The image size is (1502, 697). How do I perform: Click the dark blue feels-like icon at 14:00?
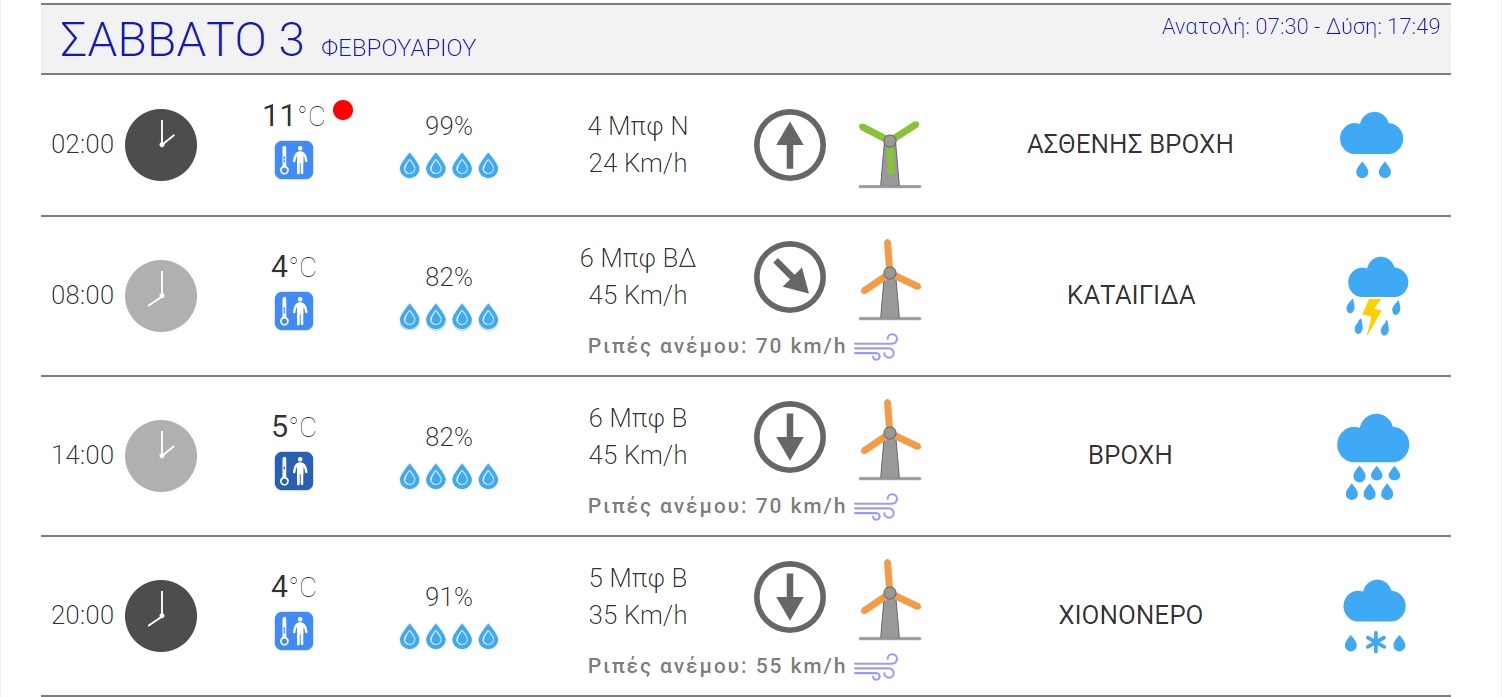294,471
